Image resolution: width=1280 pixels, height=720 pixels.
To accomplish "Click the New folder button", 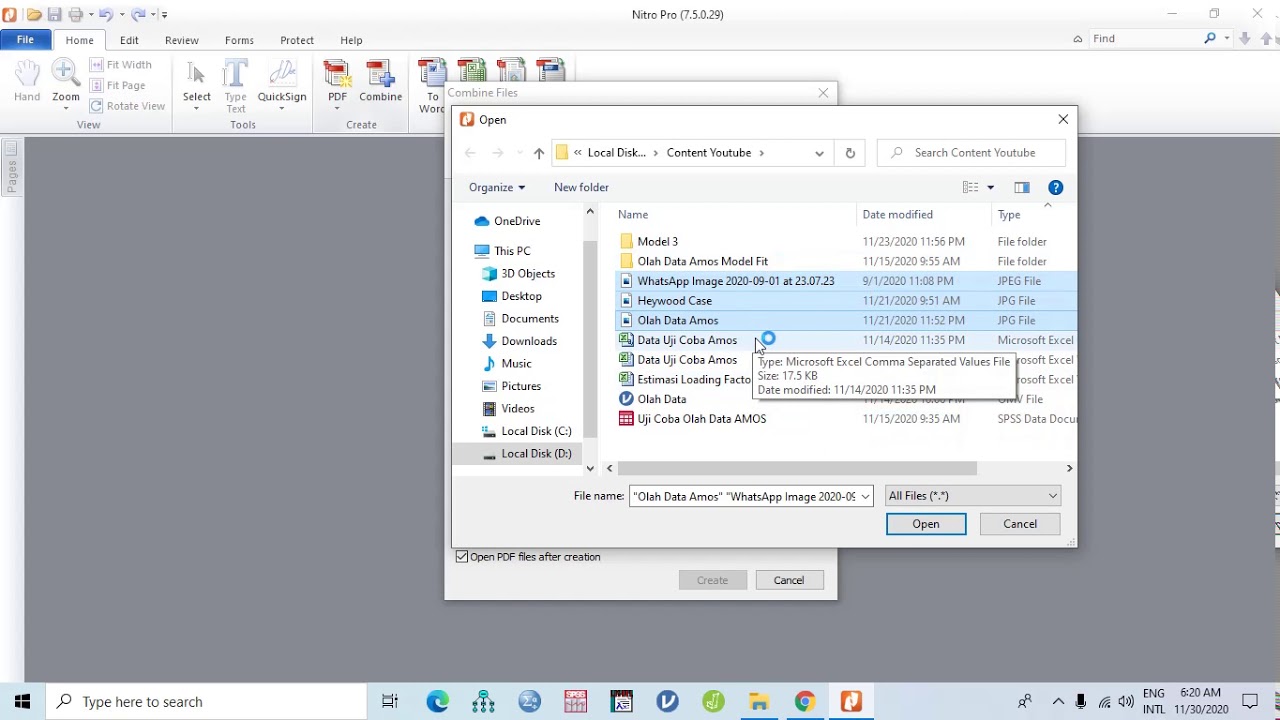I will click(581, 187).
